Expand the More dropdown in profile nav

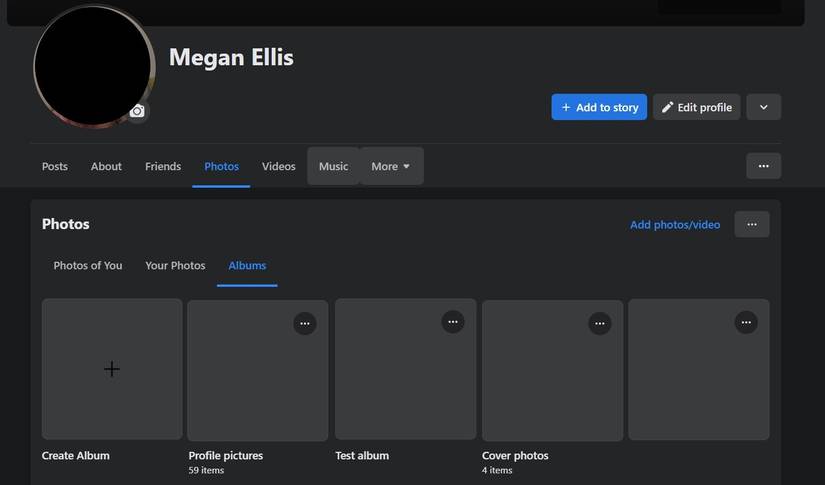(391, 166)
